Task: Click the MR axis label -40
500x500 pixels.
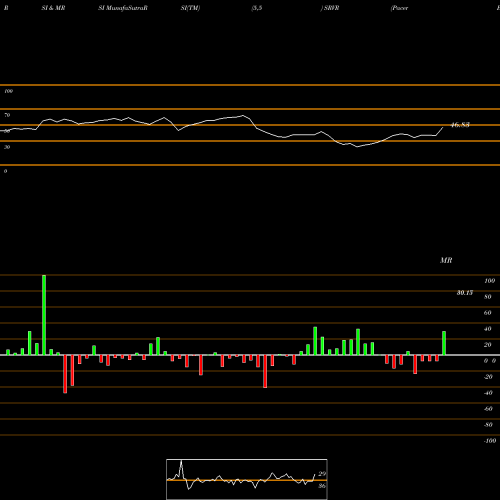Action: pyautogui.click(x=488, y=393)
